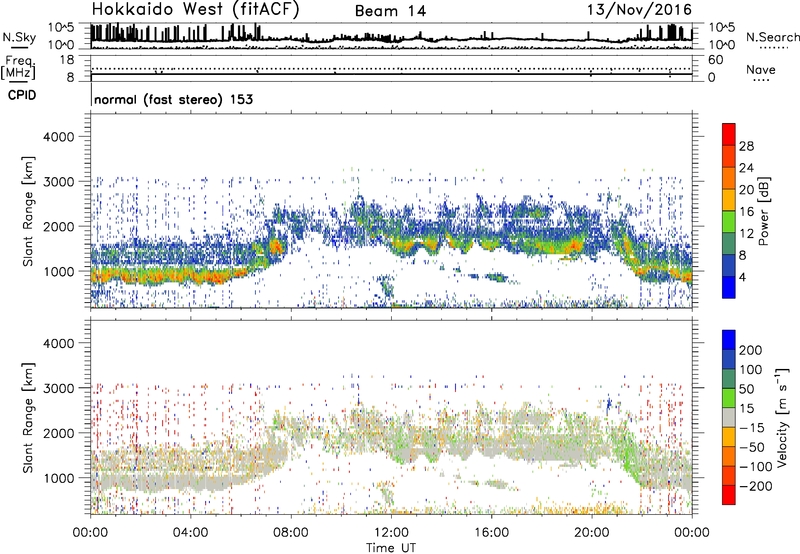This screenshot has width=800, height=554.
Task: Click the "CPID" row label
Action: click(x=22, y=95)
